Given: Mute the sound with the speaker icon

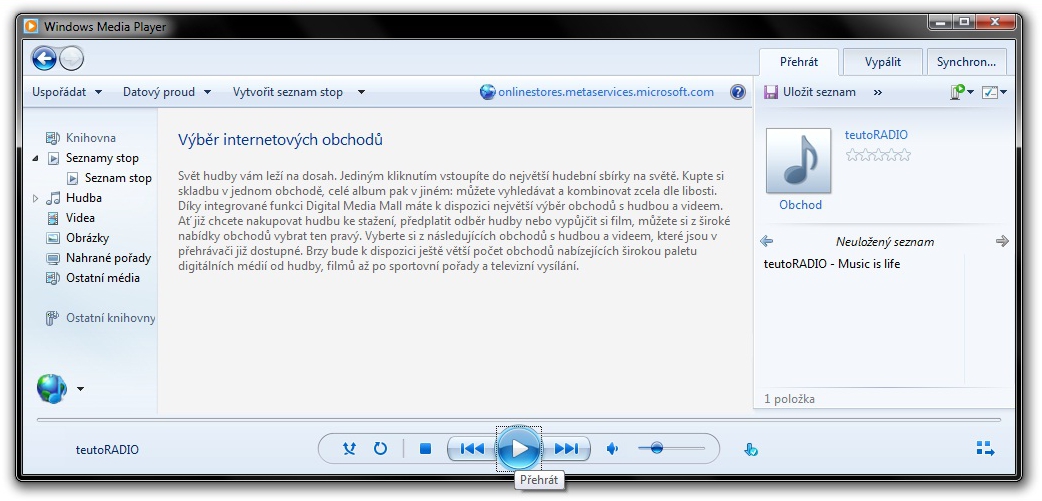Looking at the screenshot, I should point(613,449).
